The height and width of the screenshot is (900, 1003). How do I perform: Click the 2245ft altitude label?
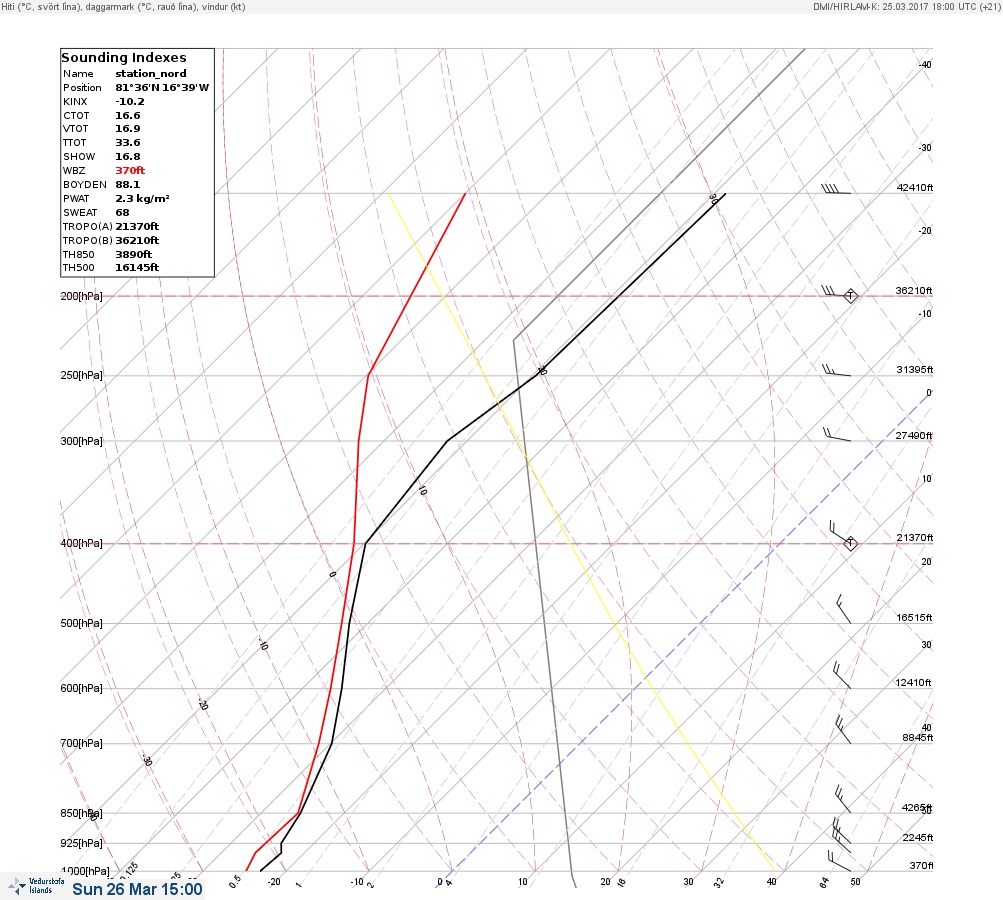pos(917,838)
